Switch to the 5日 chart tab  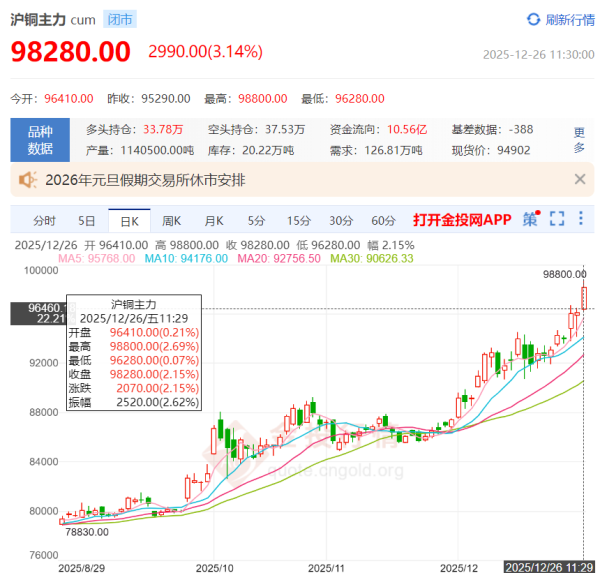pos(86,221)
